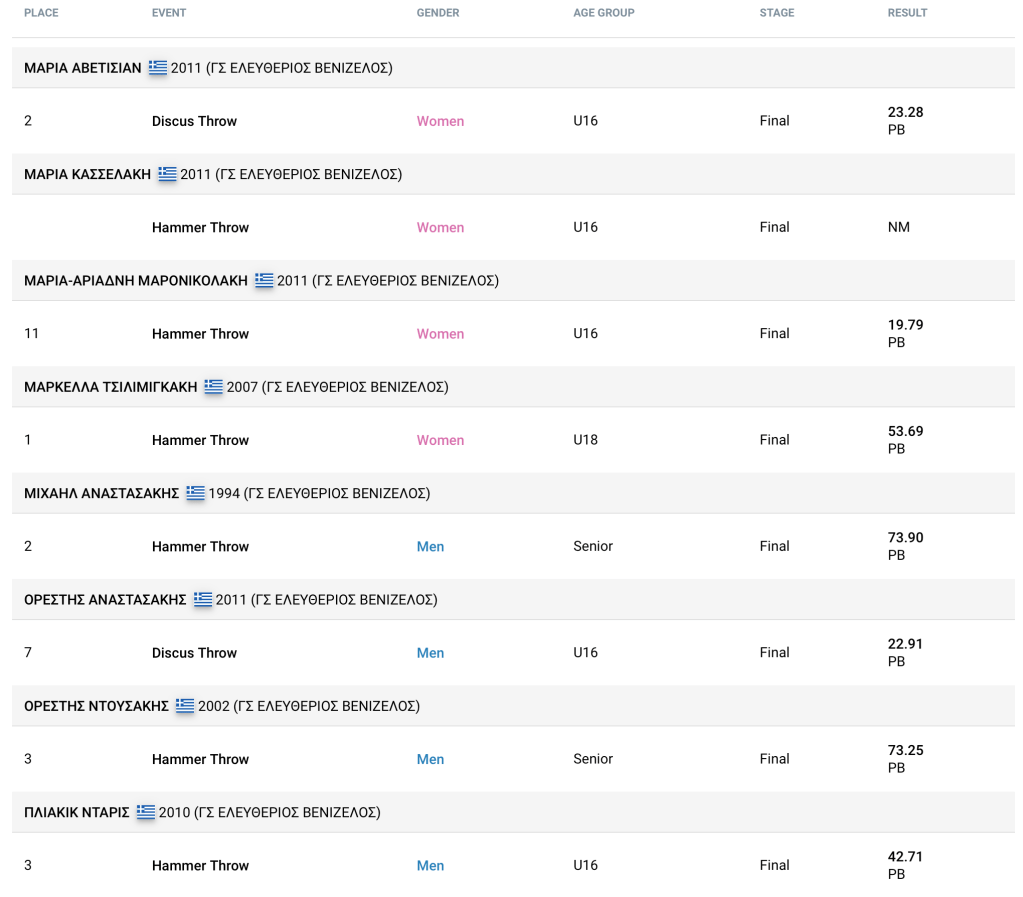Open Discus Throw event for ΟΡΕΣΤΗΣ ΑΝΑΣΤΑΣΑΚΗΣ
Viewport: 1023px width, 897px height.
194,653
